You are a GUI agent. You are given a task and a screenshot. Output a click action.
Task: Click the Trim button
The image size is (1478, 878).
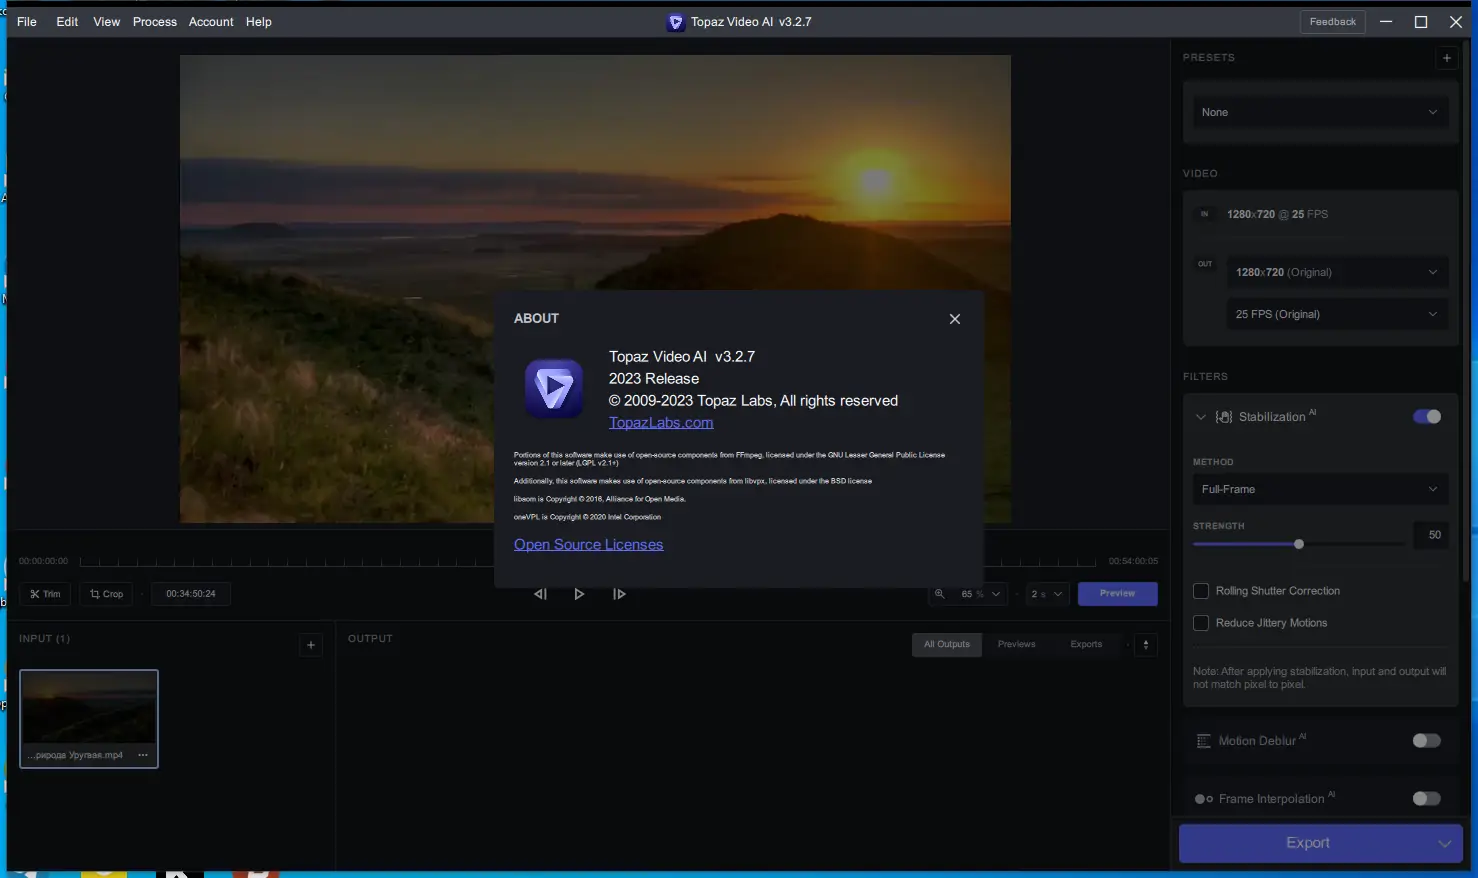(45, 594)
